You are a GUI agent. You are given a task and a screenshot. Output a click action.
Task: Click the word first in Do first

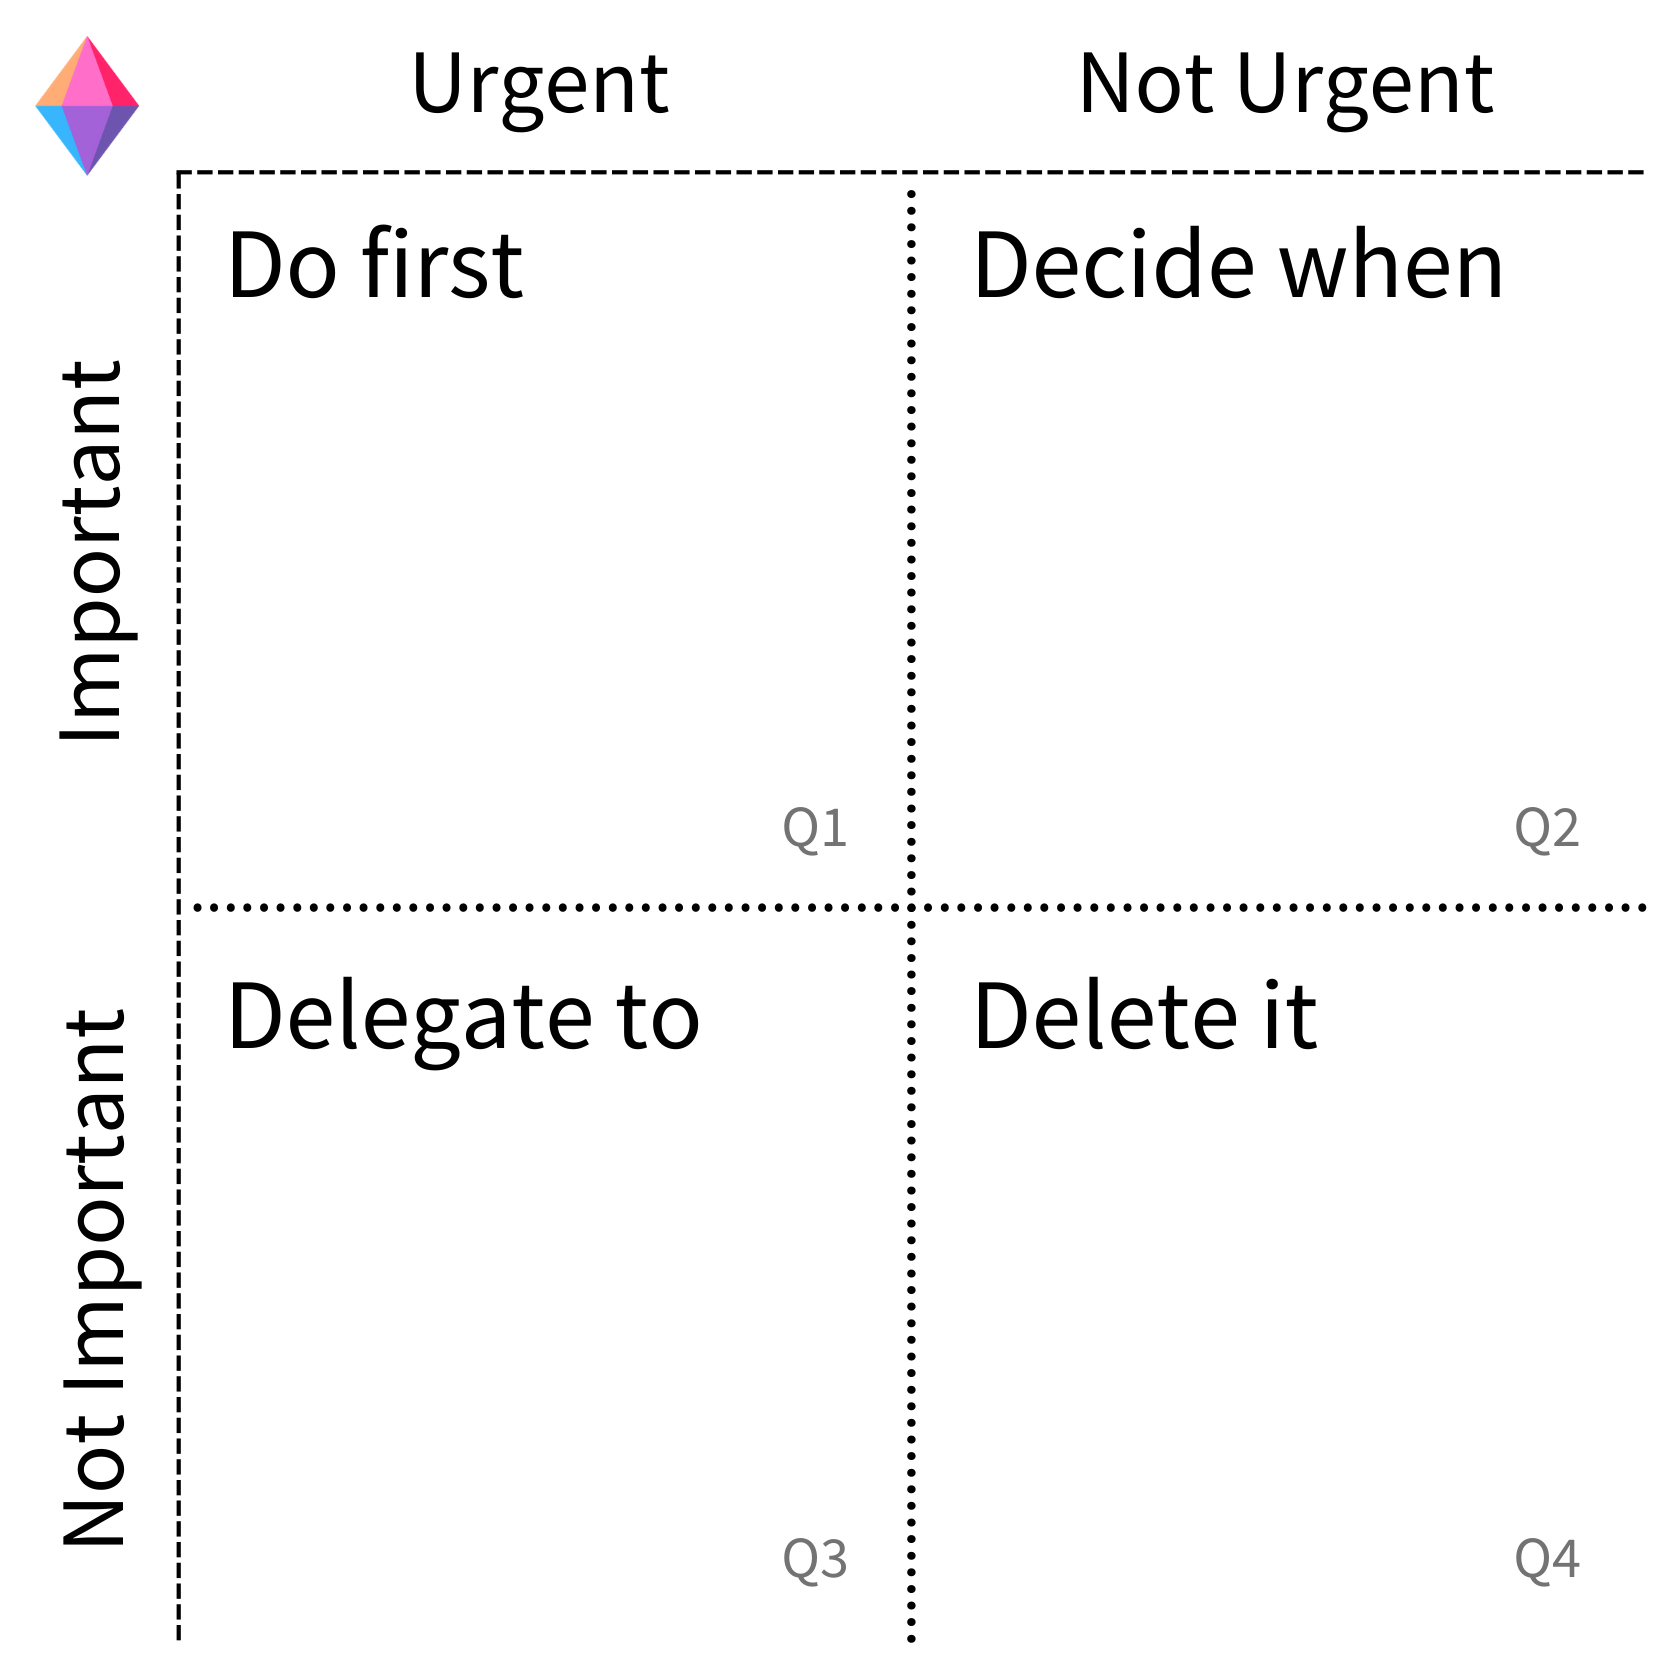click(x=442, y=263)
